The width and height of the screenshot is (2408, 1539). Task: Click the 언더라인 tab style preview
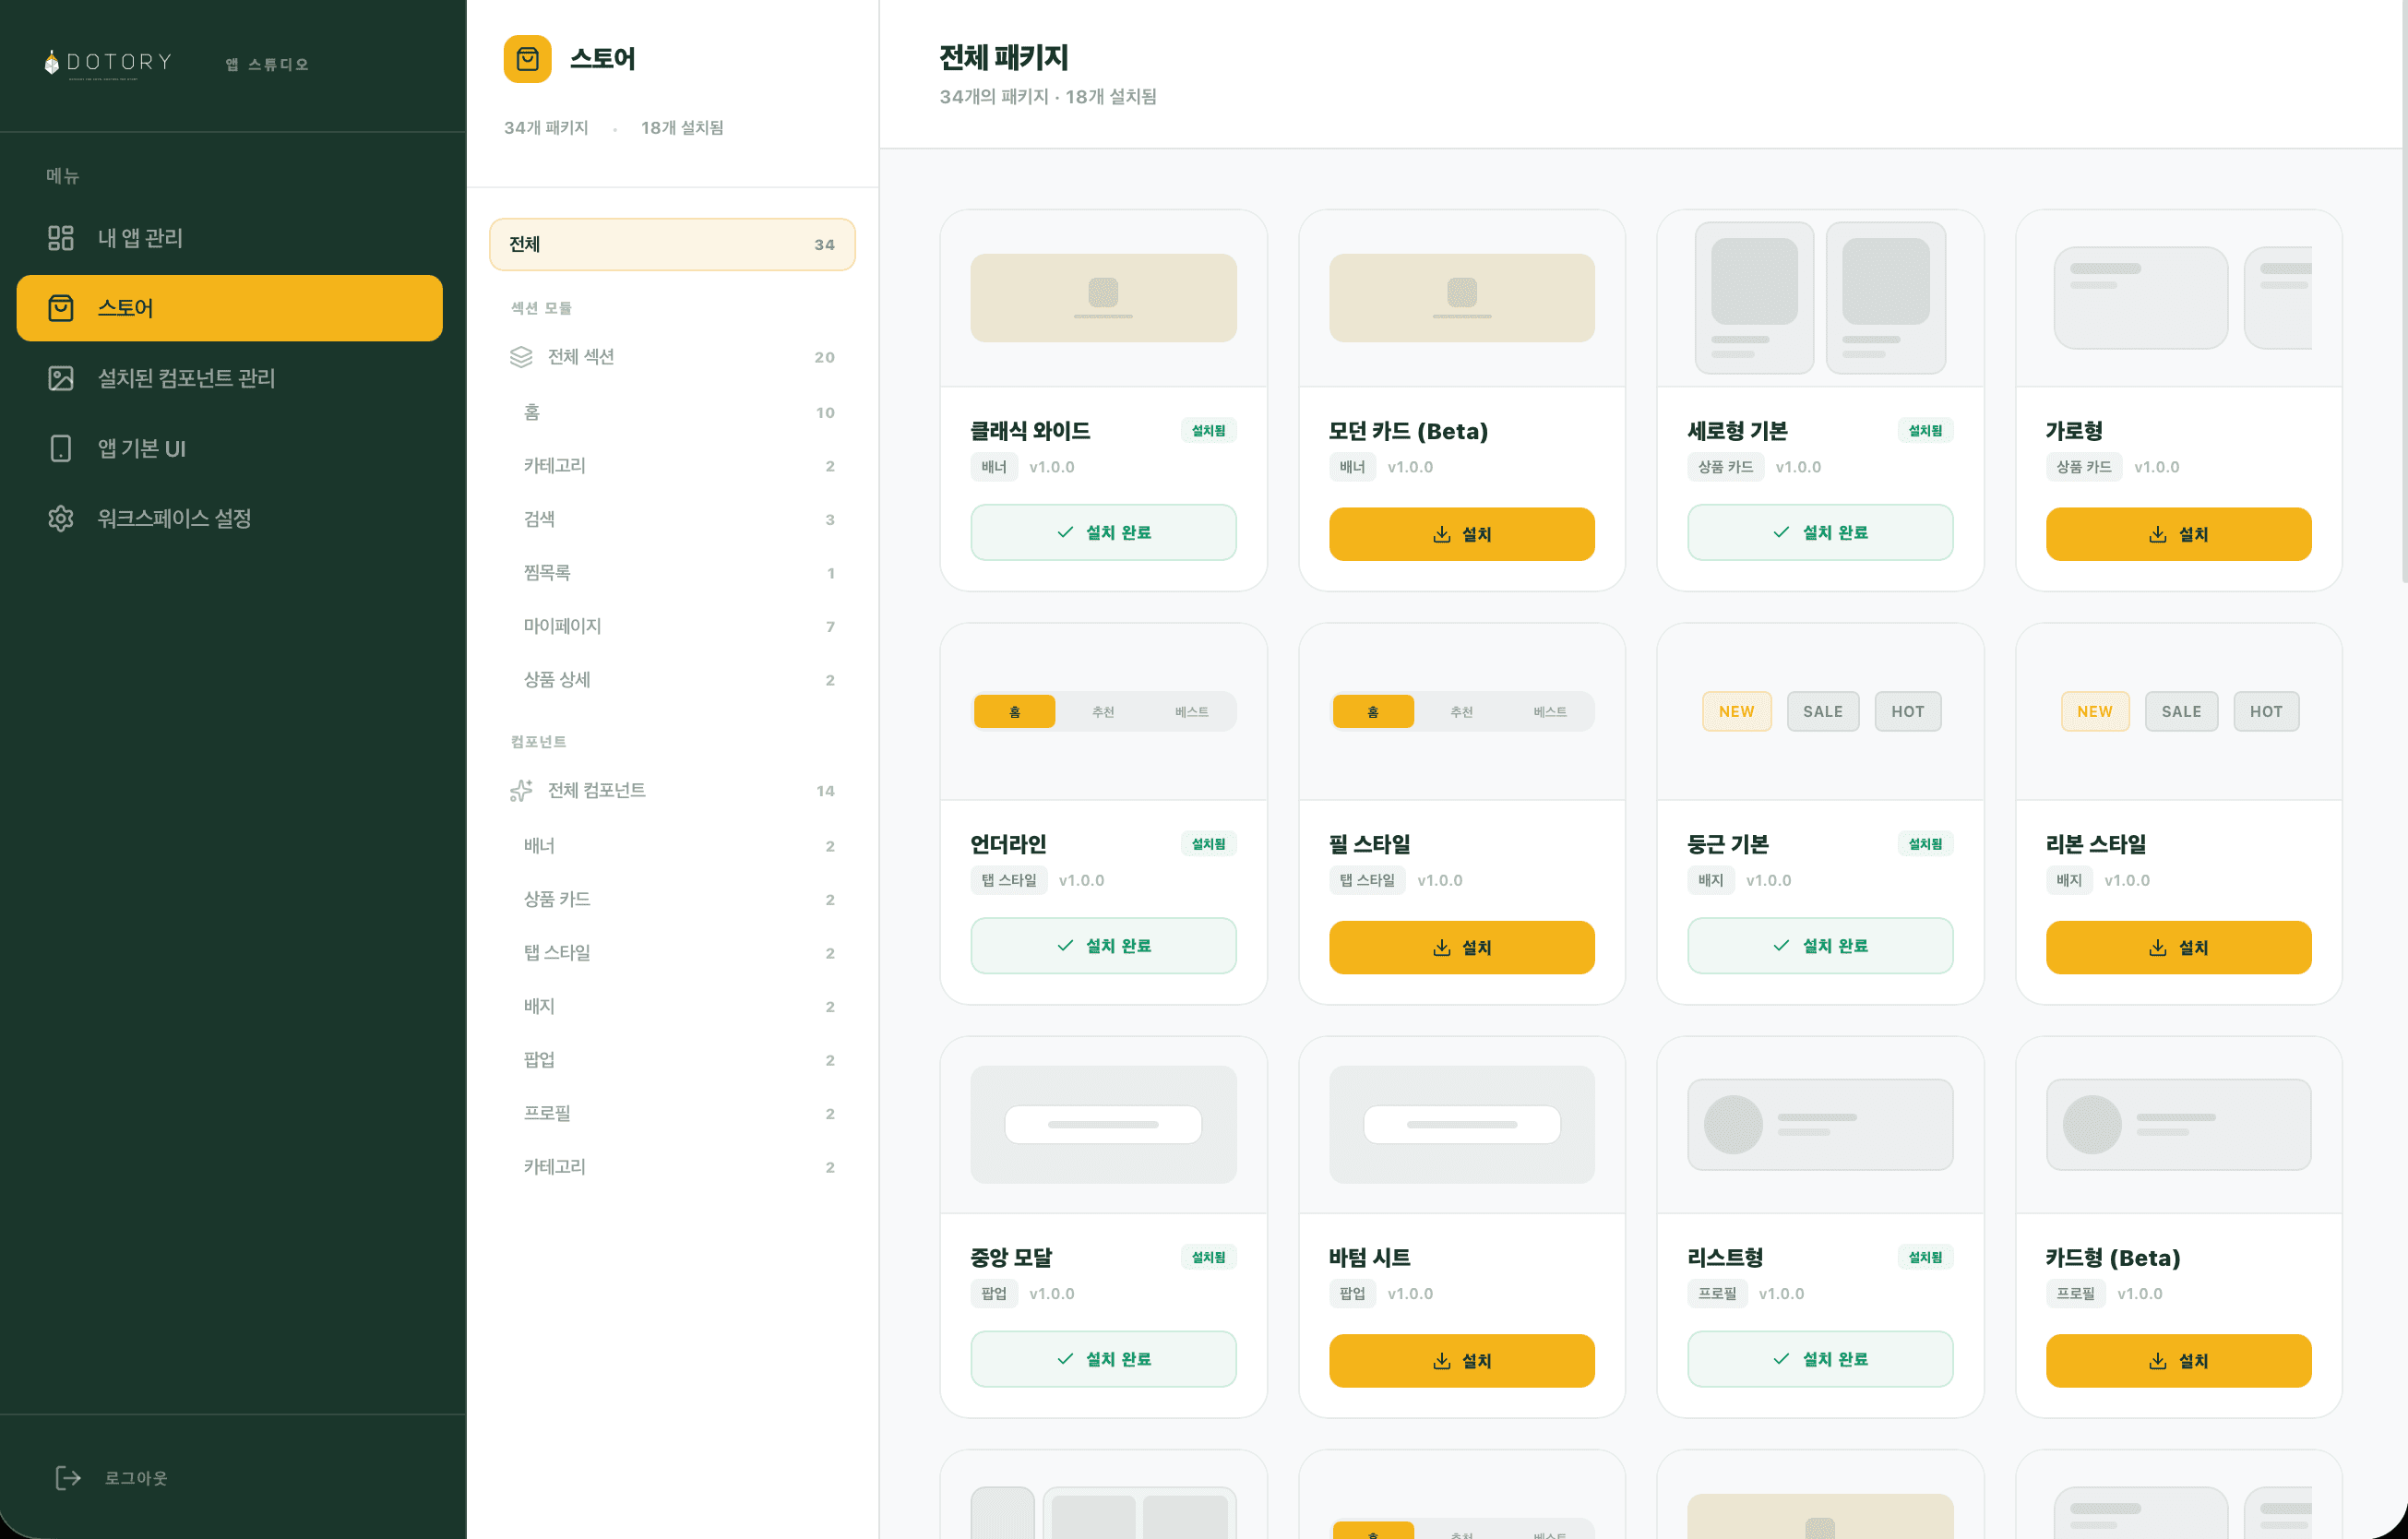[x=1103, y=712]
